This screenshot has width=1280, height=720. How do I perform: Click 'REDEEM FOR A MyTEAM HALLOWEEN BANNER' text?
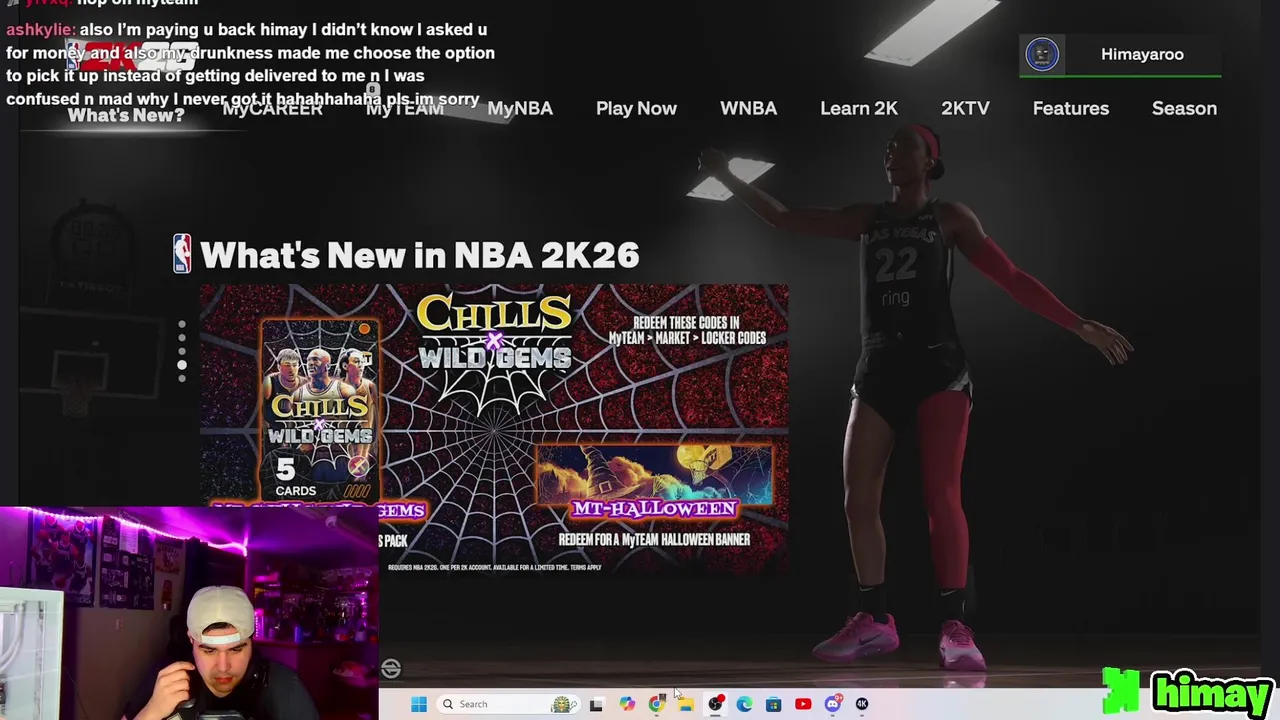tap(654, 539)
